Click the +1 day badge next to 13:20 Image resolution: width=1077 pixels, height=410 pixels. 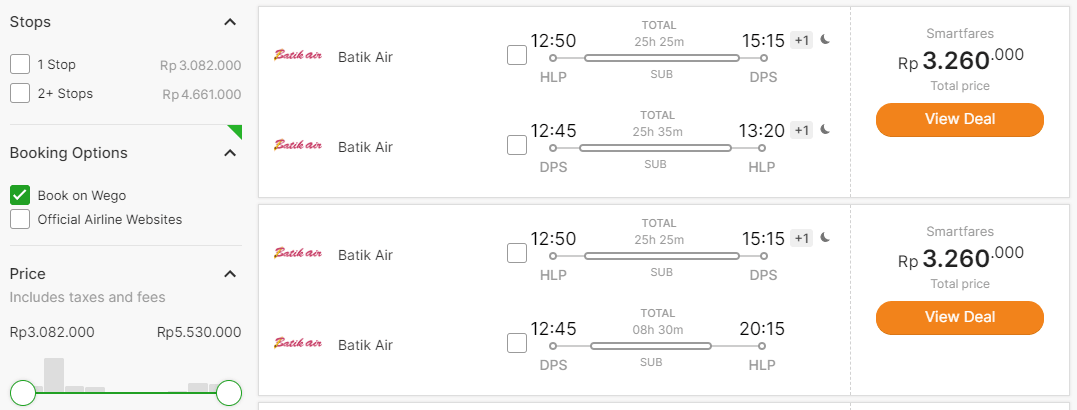[x=801, y=130]
